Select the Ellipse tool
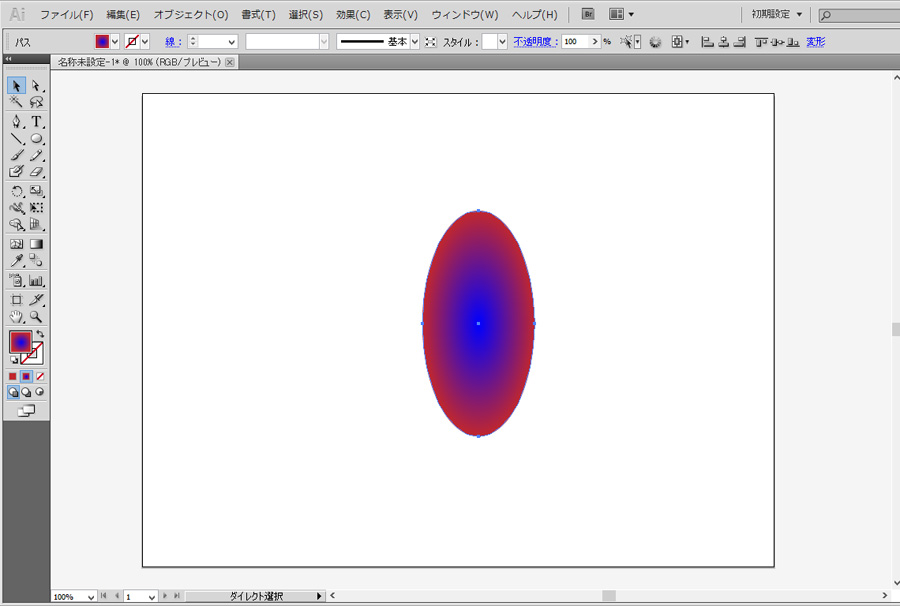Image resolution: width=900 pixels, height=606 pixels. coord(36,138)
